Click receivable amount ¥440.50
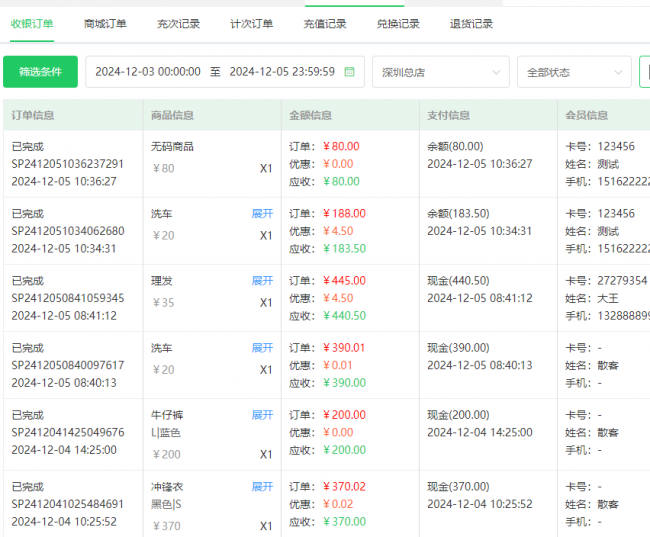The width and height of the screenshot is (650, 537). pyautogui.click(x=344, y=316)
